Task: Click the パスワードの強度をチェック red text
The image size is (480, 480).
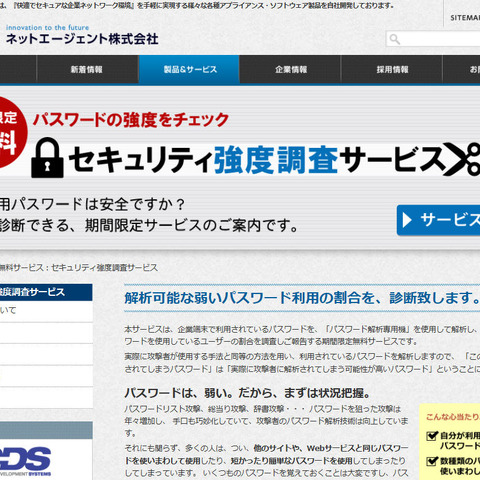Action: point(131,120)
